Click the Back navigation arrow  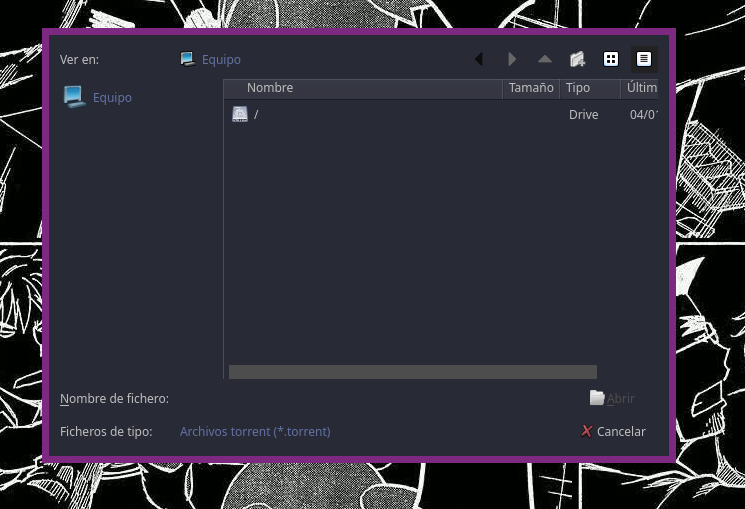[x=479, y=59]
